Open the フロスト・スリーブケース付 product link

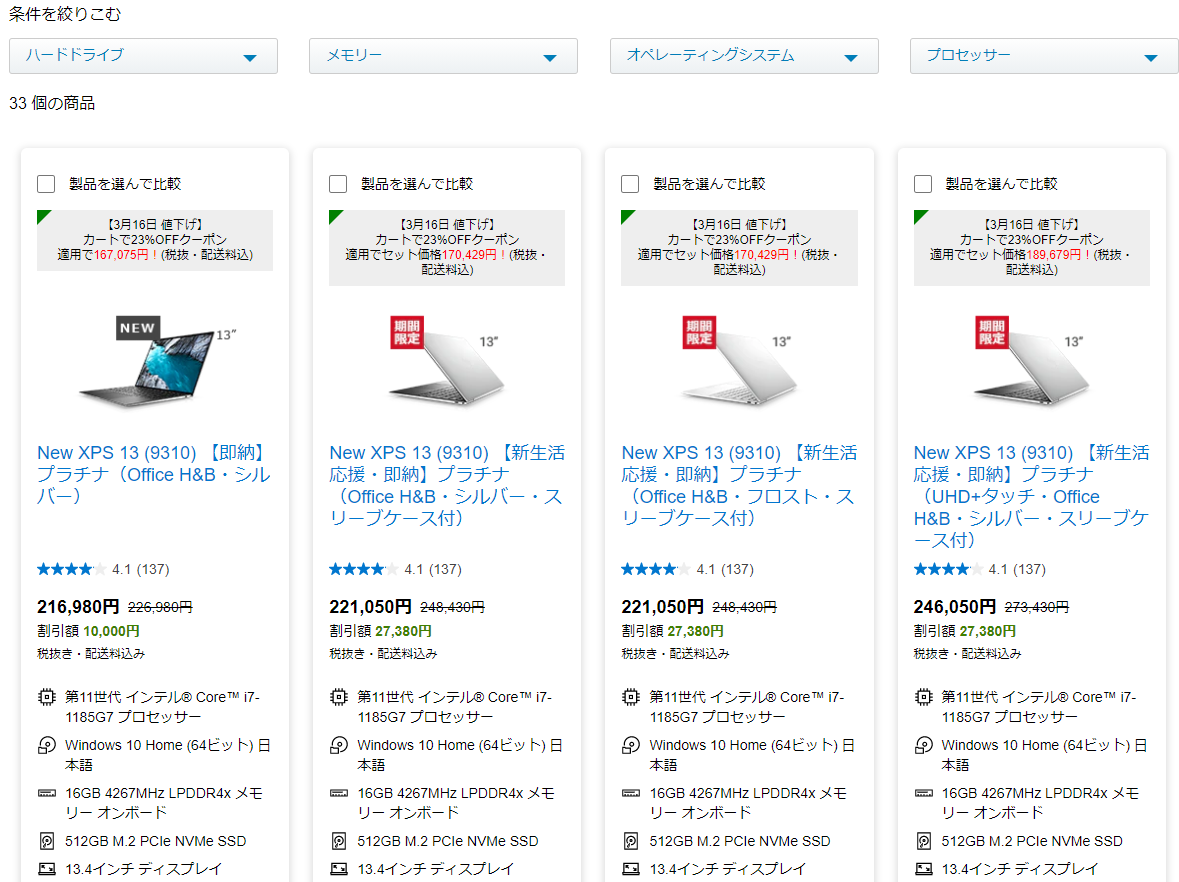click(738, 485)
